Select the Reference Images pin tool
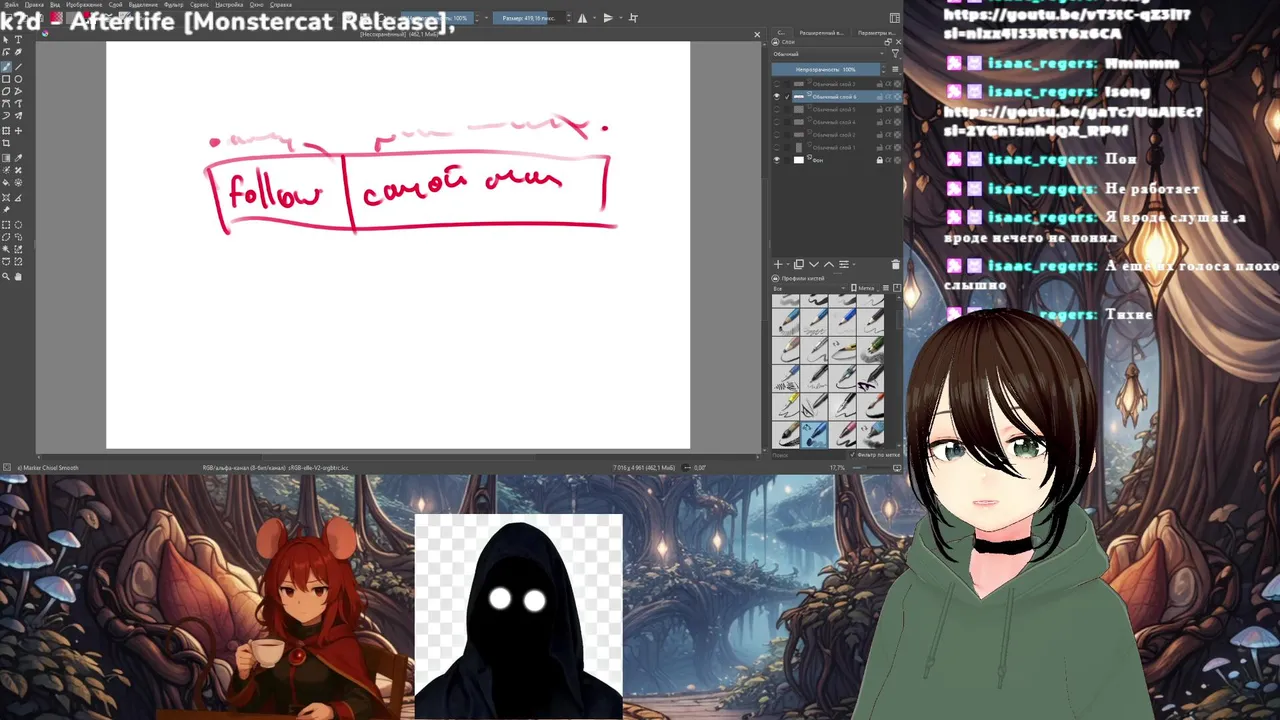This screenshot has height=720, width=1280. (x=6, y=210)
